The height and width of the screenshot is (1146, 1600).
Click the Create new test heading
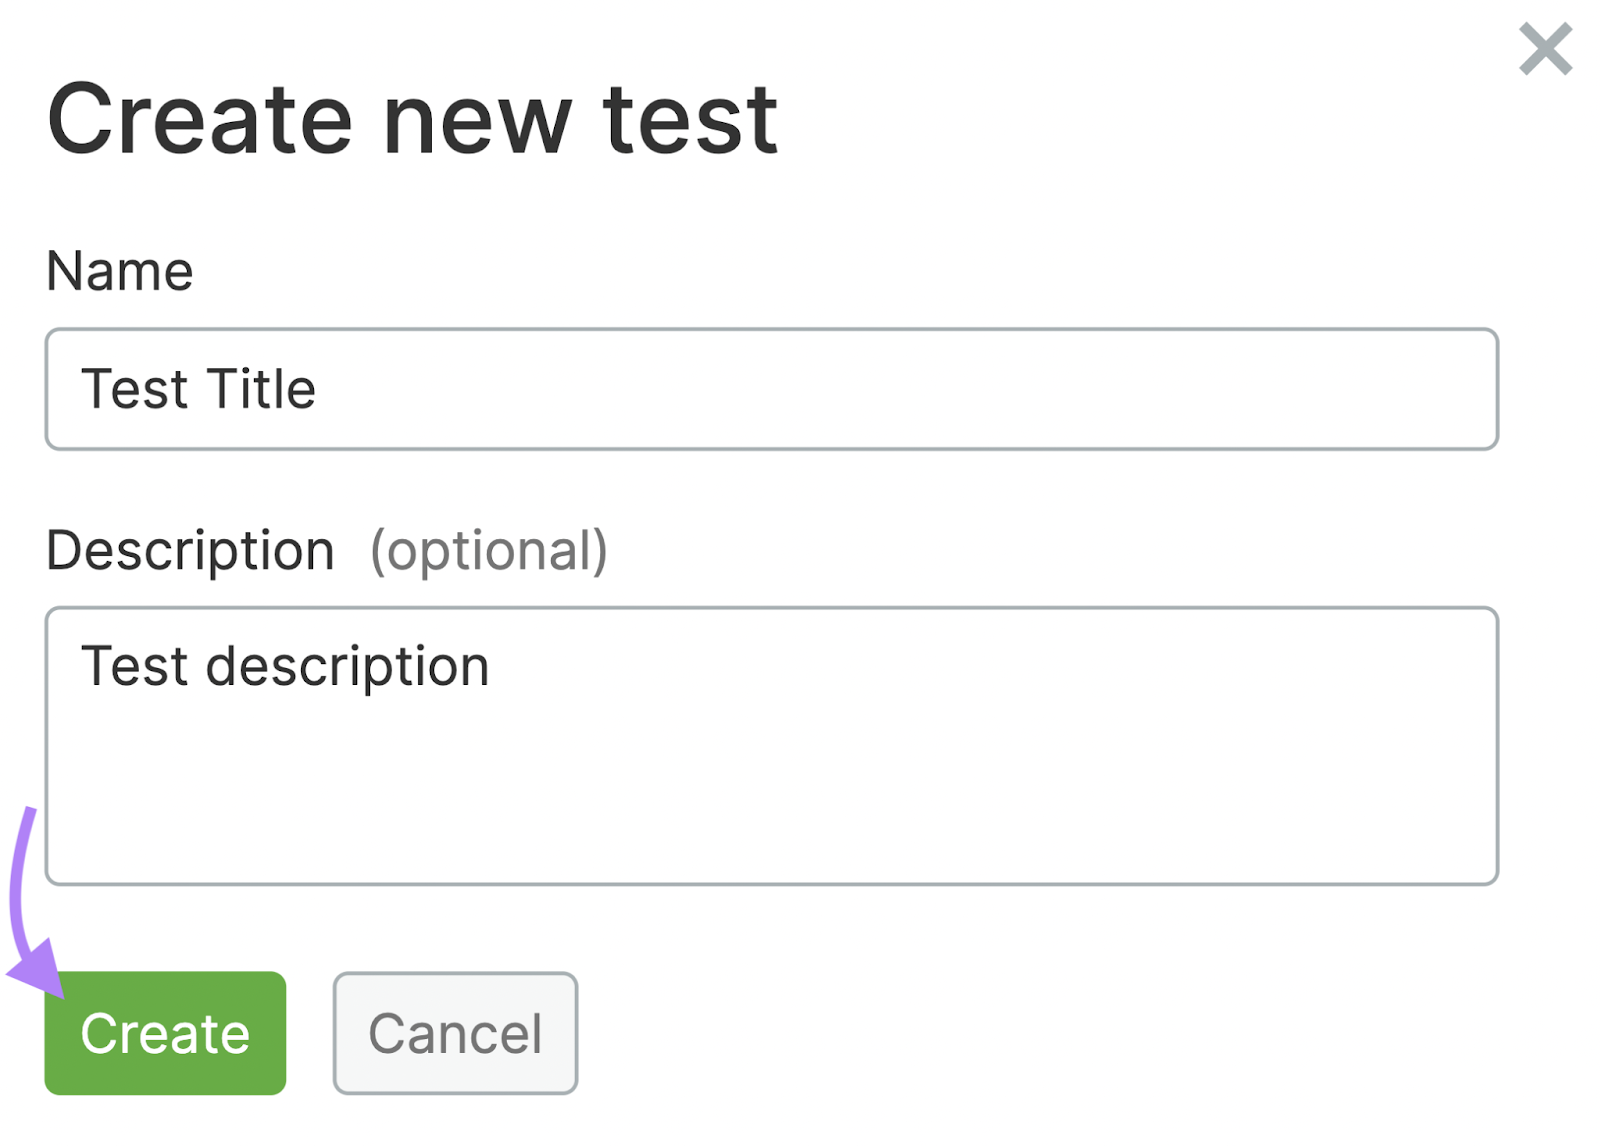[416, 120]
